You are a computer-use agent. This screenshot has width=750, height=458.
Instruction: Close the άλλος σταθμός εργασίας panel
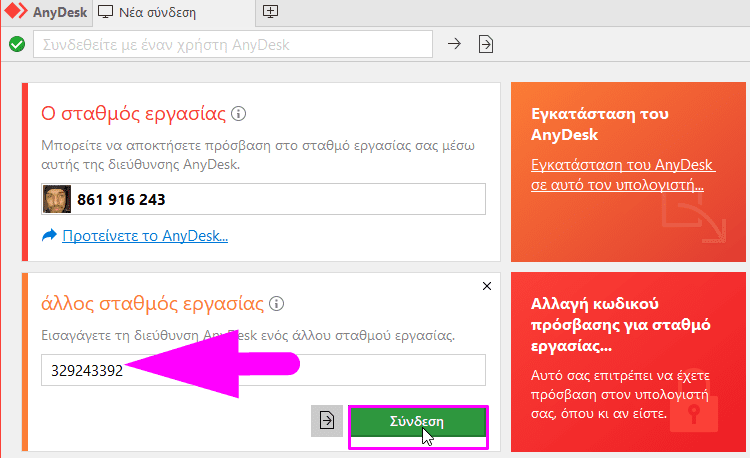(x=487, y=286)
